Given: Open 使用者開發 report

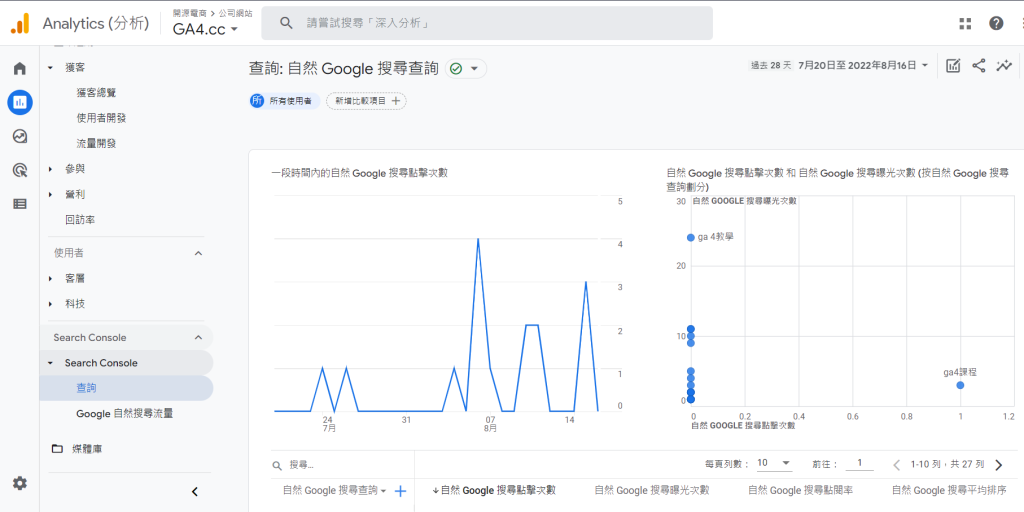Looking at the screenshot, I should coord(101,118).
